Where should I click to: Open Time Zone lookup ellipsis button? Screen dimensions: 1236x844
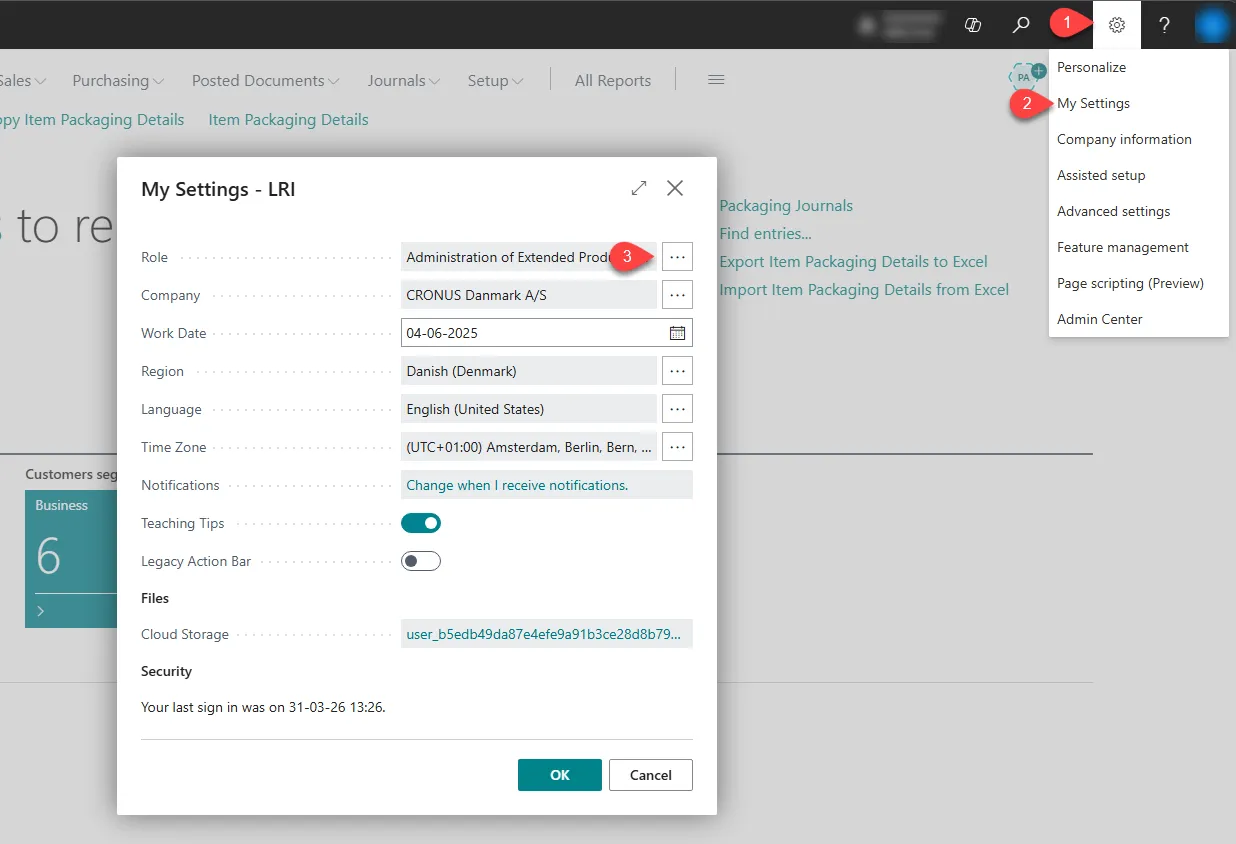tap(677, 447)
